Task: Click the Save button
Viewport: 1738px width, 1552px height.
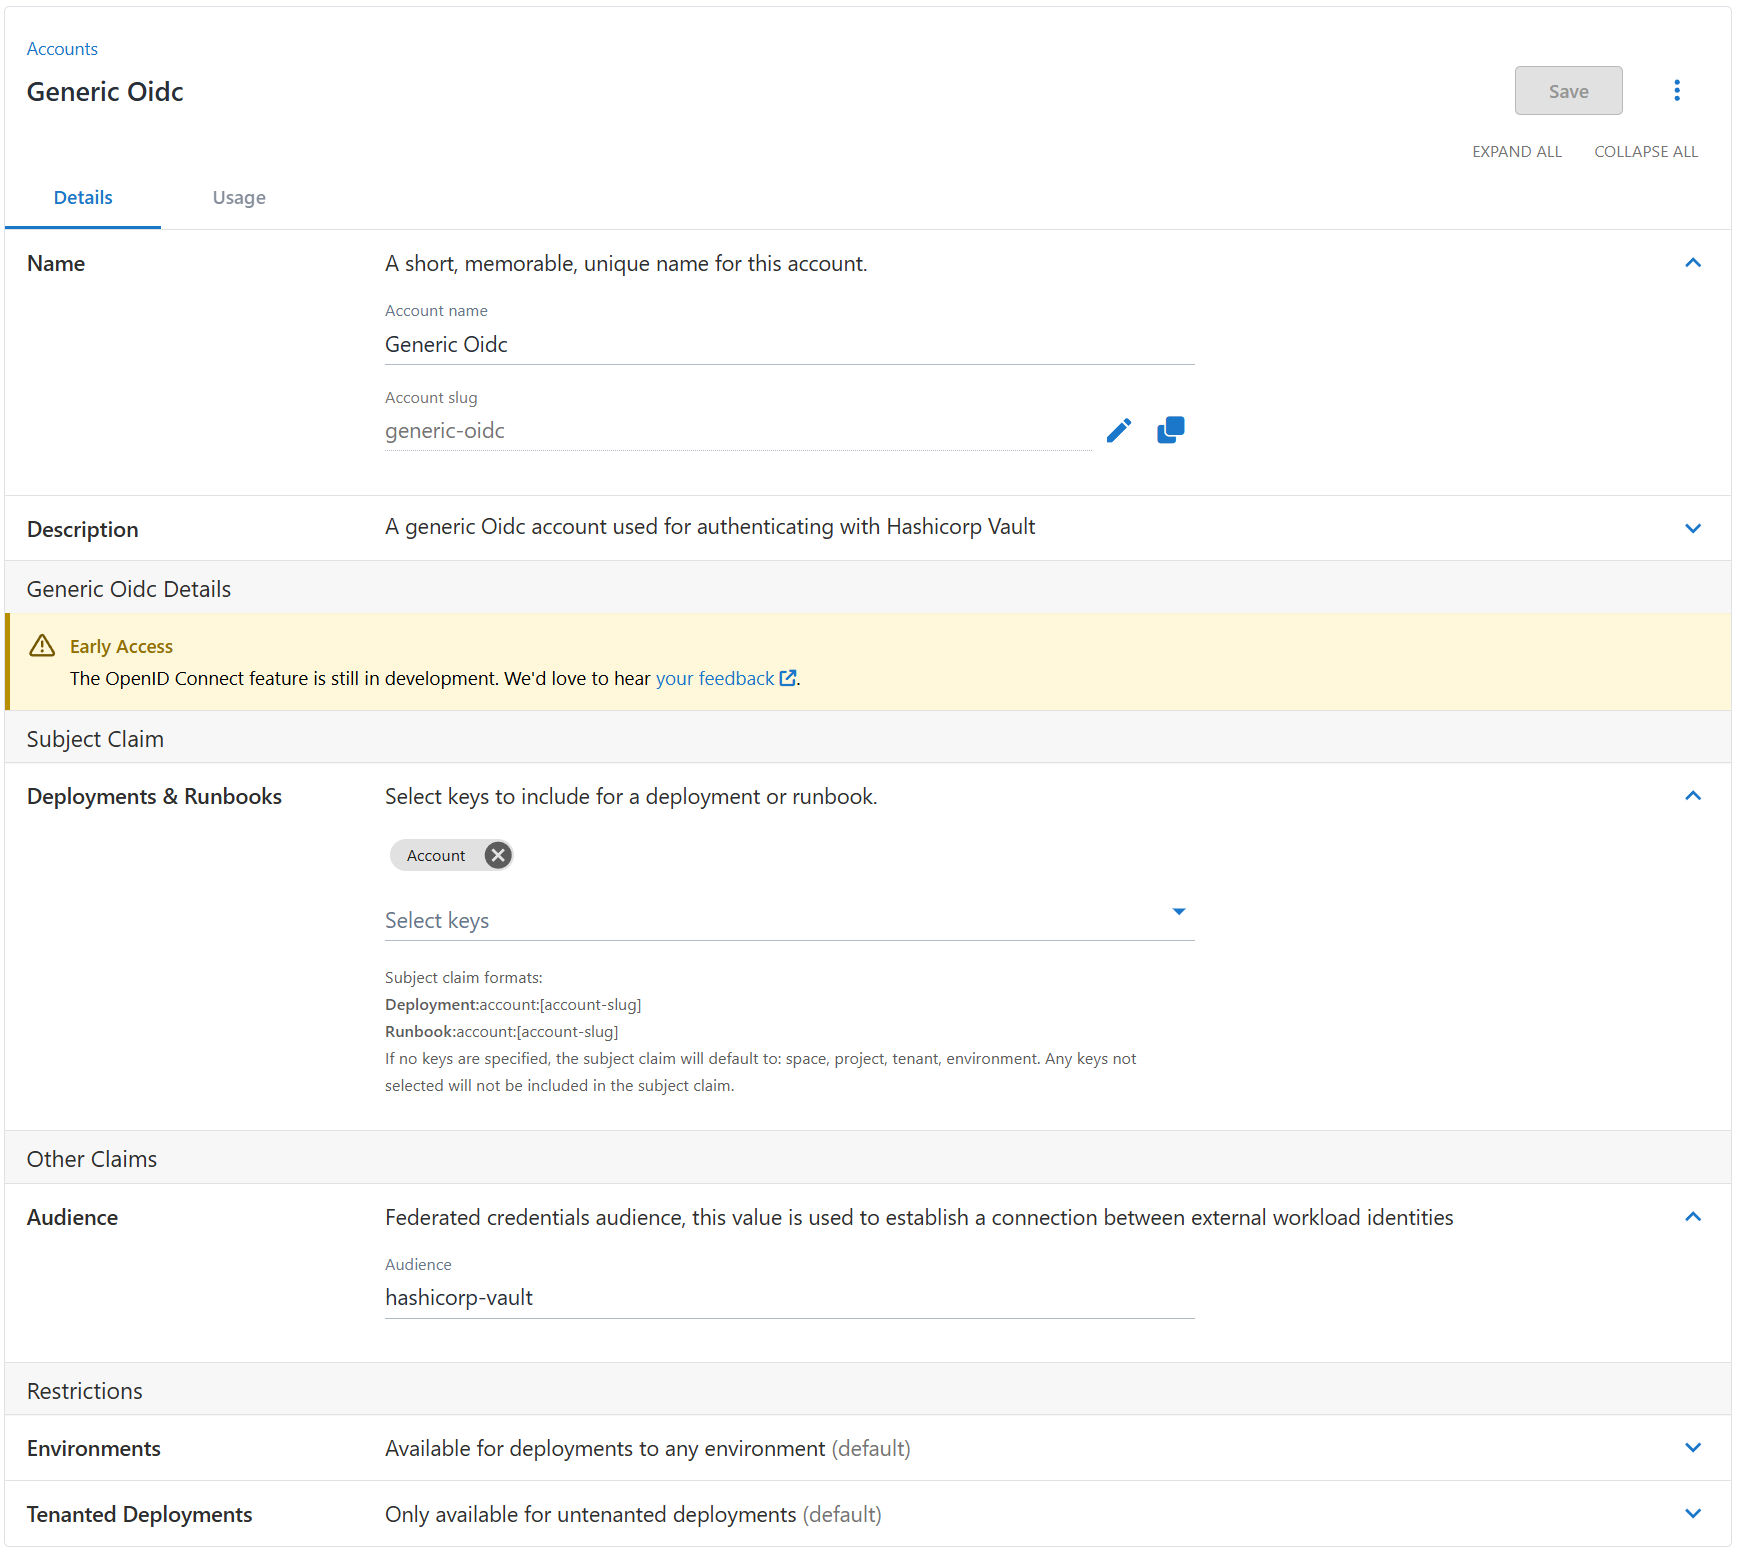Action: pyautogui.click(x=1568, y=90)
